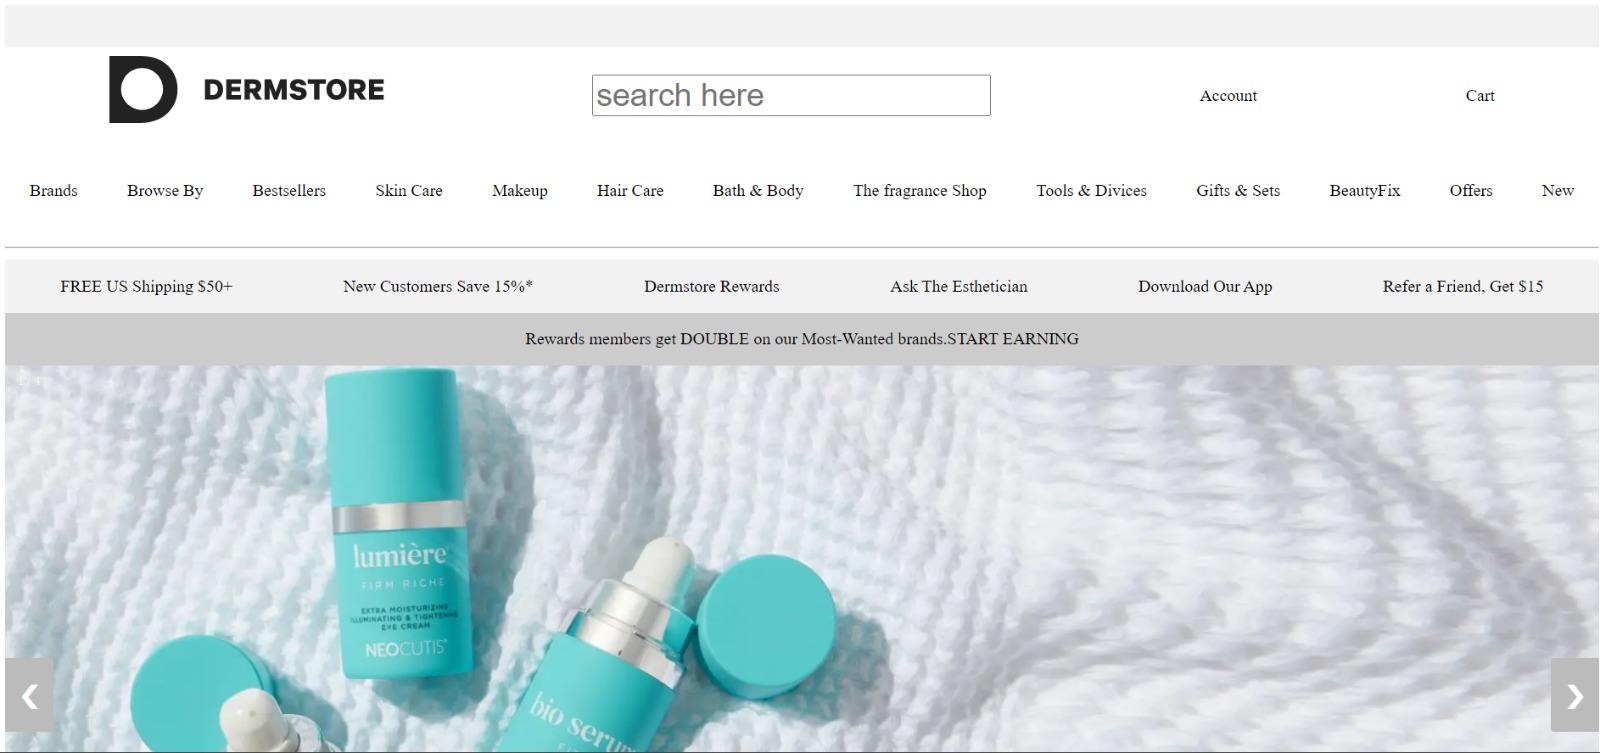The width and height of the screenshot is (1600, 753).
Task: Click the Neocutis hero banner image
Action: [x=802, y=559]
